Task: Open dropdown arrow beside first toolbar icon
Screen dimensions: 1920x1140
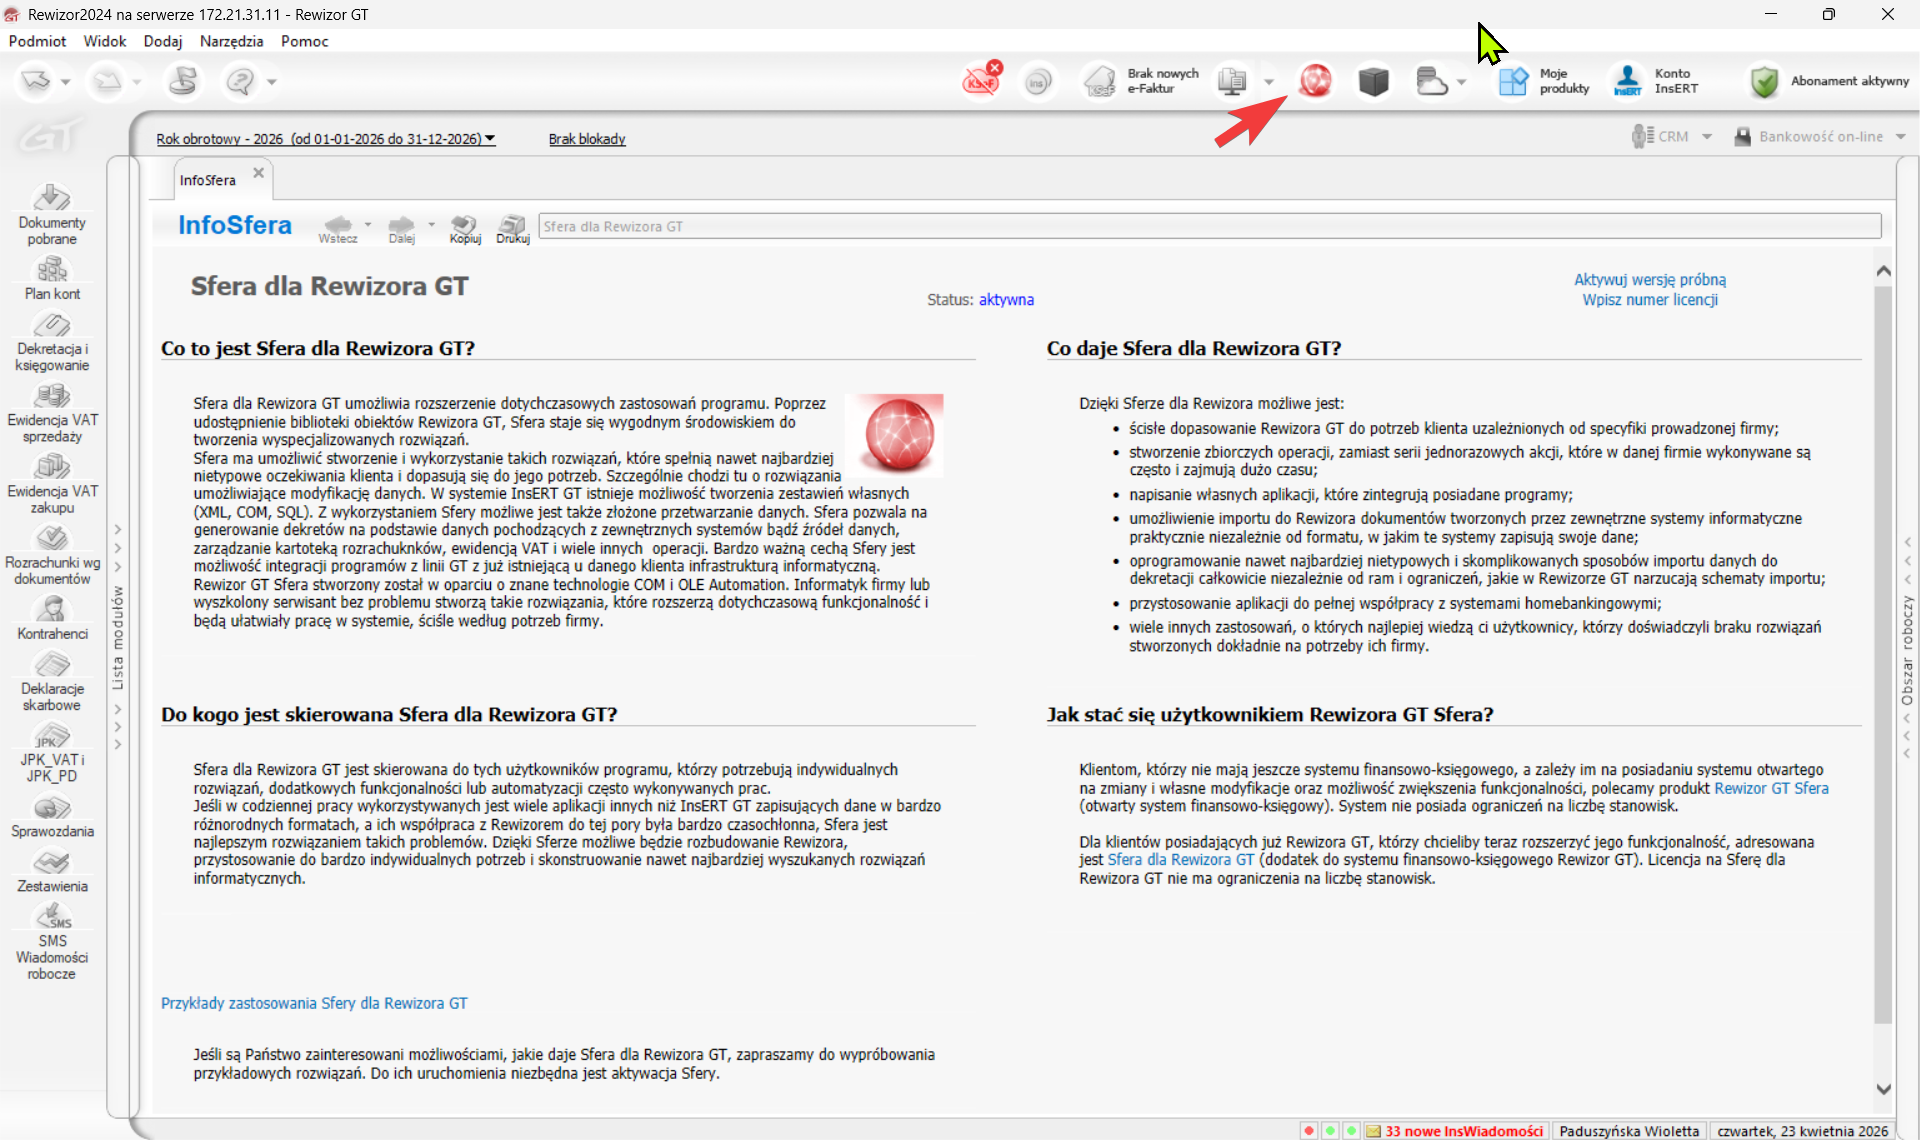Action: click(66, 82)
